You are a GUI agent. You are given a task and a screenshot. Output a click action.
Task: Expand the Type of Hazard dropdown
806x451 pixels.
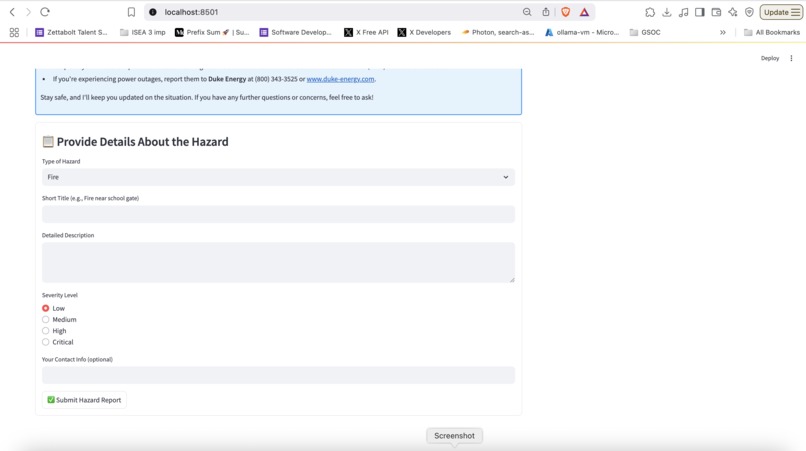[278, 177]
